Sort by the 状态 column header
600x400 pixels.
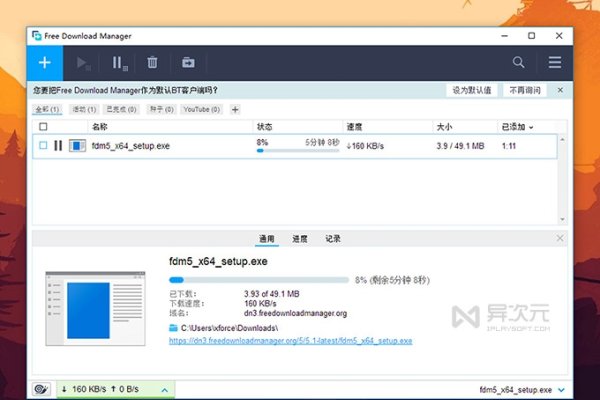264,127
